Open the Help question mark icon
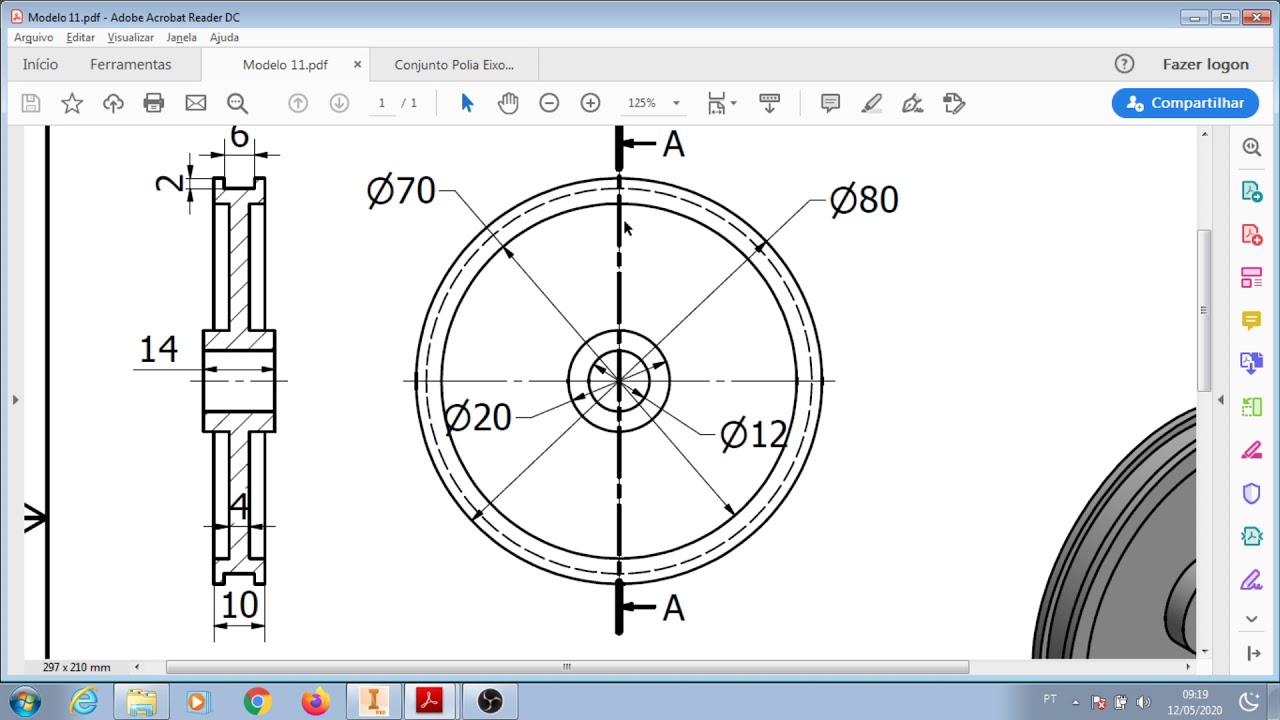The image size is (1280, 720). coord(1124,64)
